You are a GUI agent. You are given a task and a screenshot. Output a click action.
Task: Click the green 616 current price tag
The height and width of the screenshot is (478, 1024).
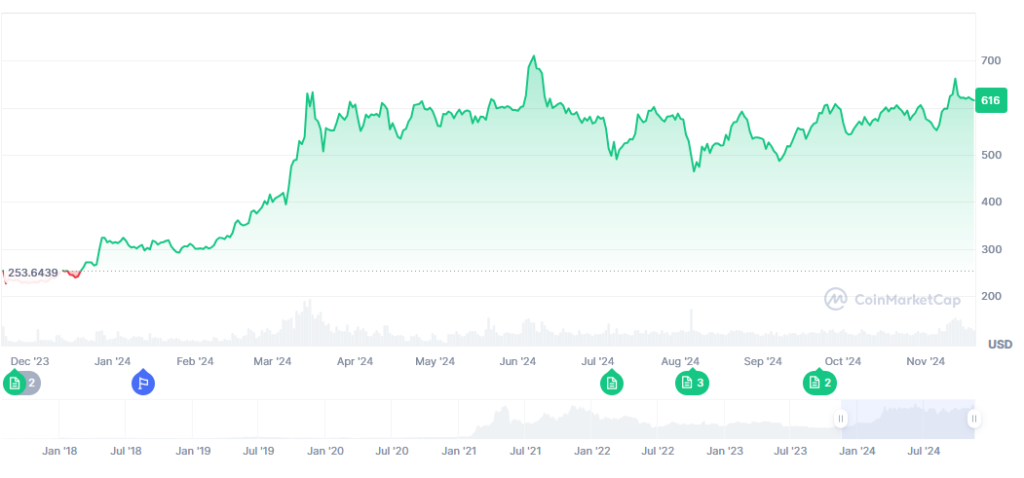(x=990, y=100)
